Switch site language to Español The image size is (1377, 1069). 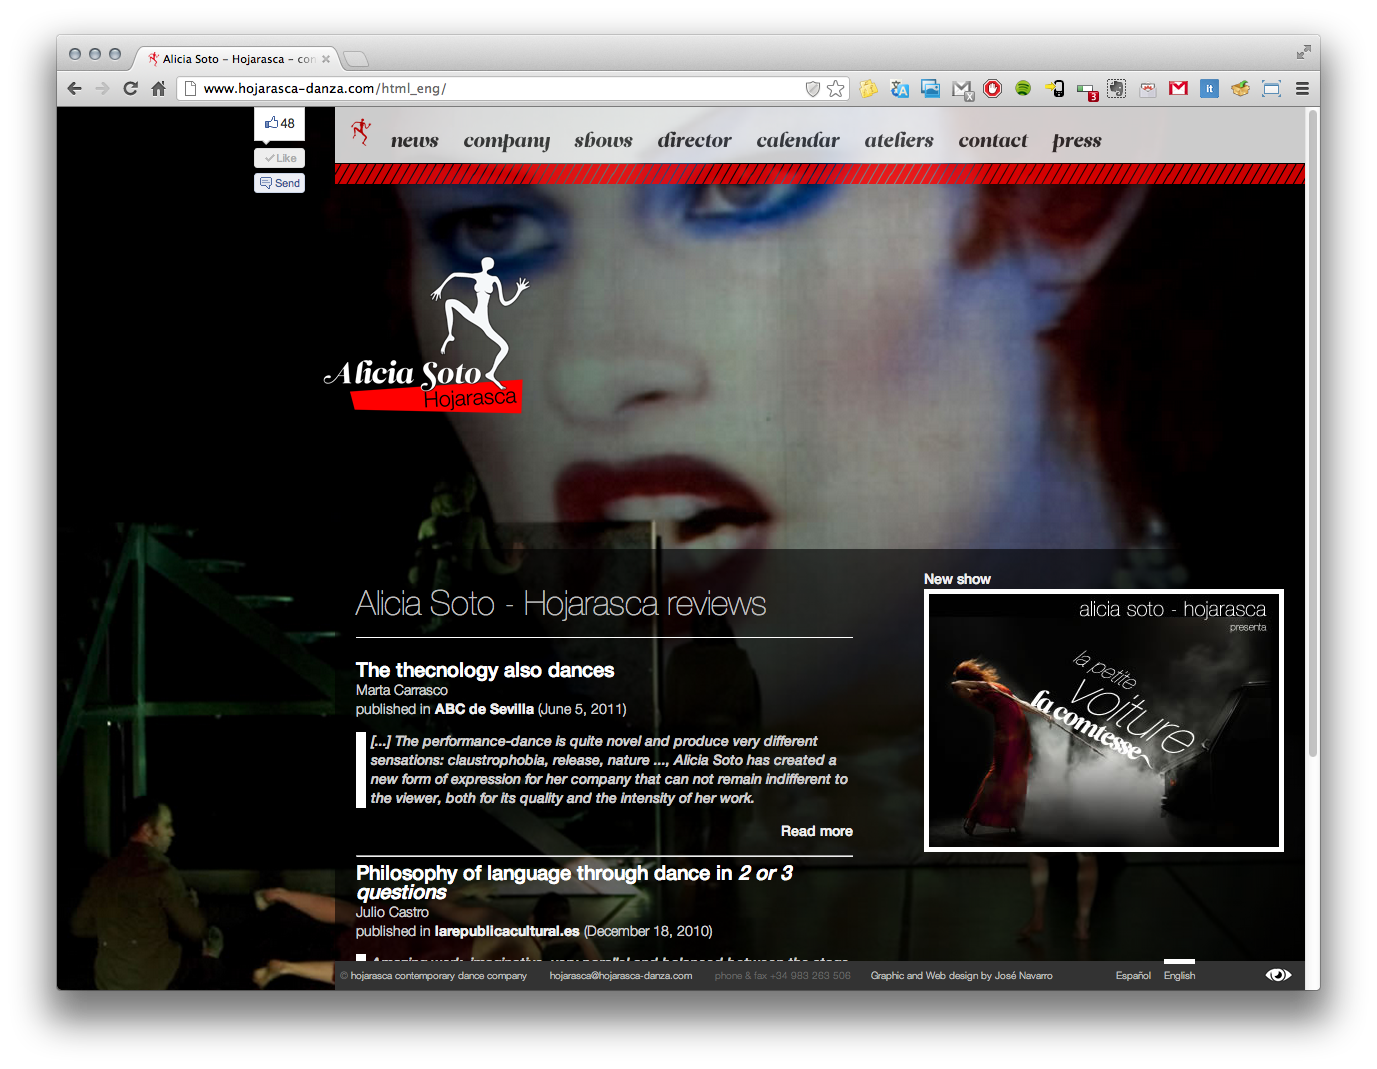(1133, 976)
